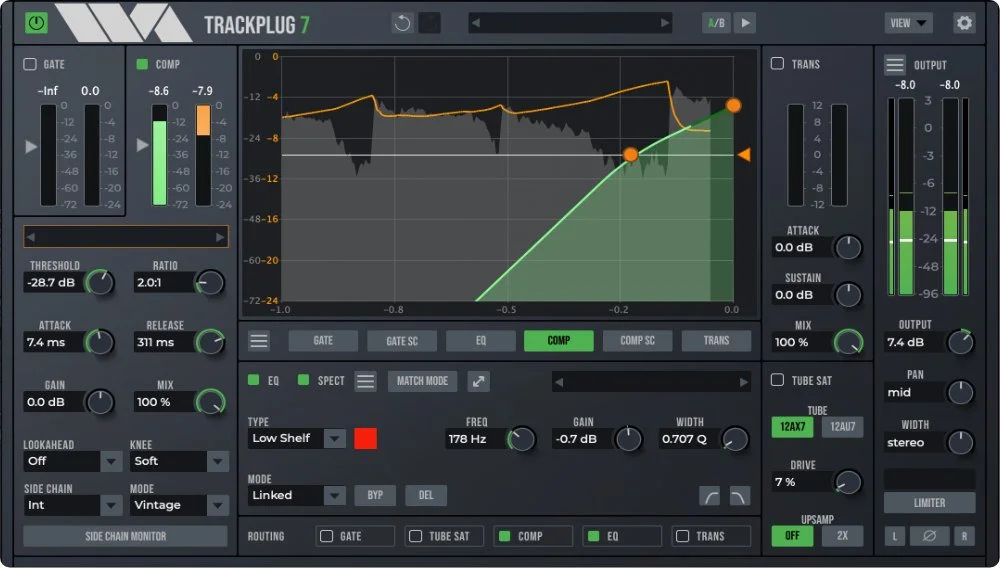Switch to the EQ graph tab
1000x569 pixels.
(481, 341)
